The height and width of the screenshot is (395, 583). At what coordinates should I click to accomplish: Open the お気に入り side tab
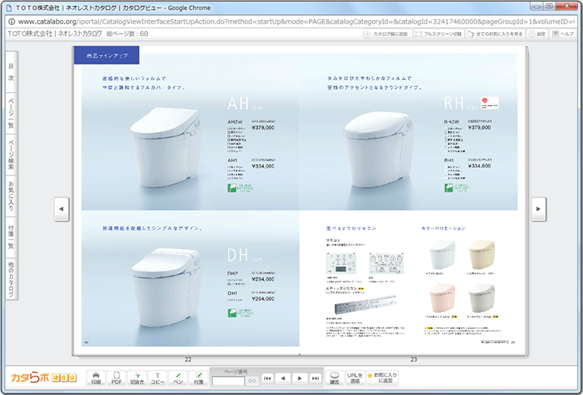(x=11, y=196)
